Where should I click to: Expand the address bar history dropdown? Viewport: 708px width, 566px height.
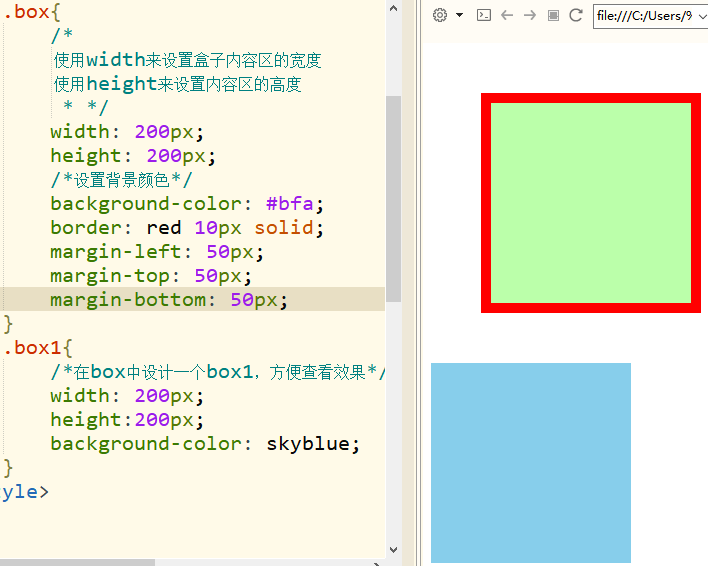pos(702,16)
